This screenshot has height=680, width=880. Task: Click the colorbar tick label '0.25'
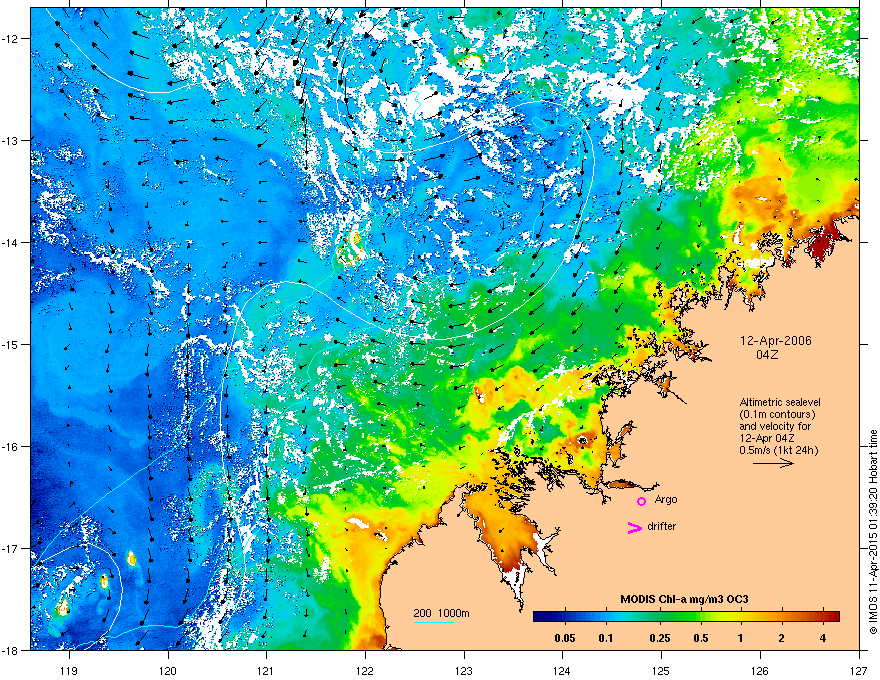[x=659, y=638]
